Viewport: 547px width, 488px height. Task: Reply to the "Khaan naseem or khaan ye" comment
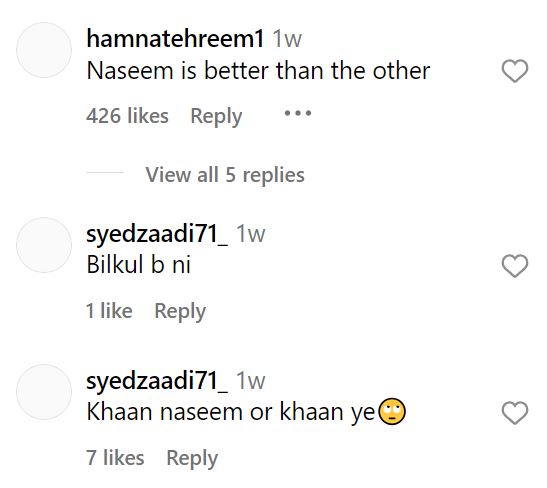(x=192, y=458)
